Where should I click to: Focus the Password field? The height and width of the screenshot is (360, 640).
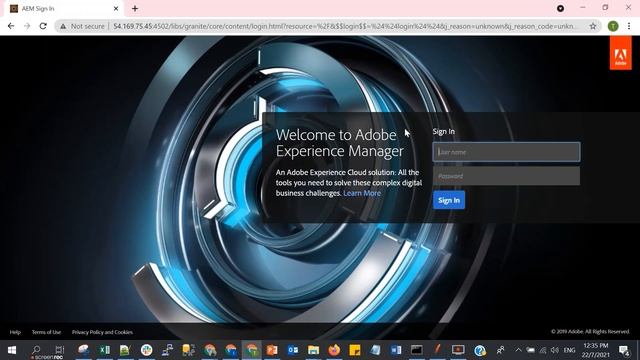click(506, 176)
